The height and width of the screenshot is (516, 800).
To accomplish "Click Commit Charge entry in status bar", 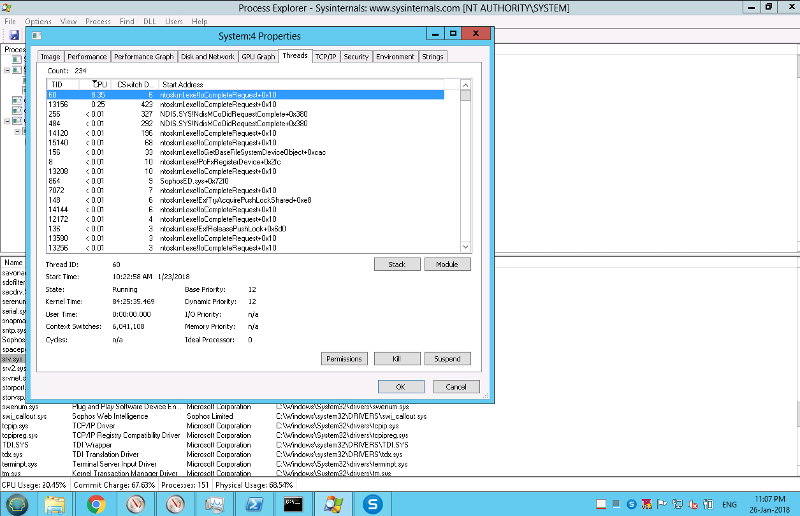I will click(114, 485).
